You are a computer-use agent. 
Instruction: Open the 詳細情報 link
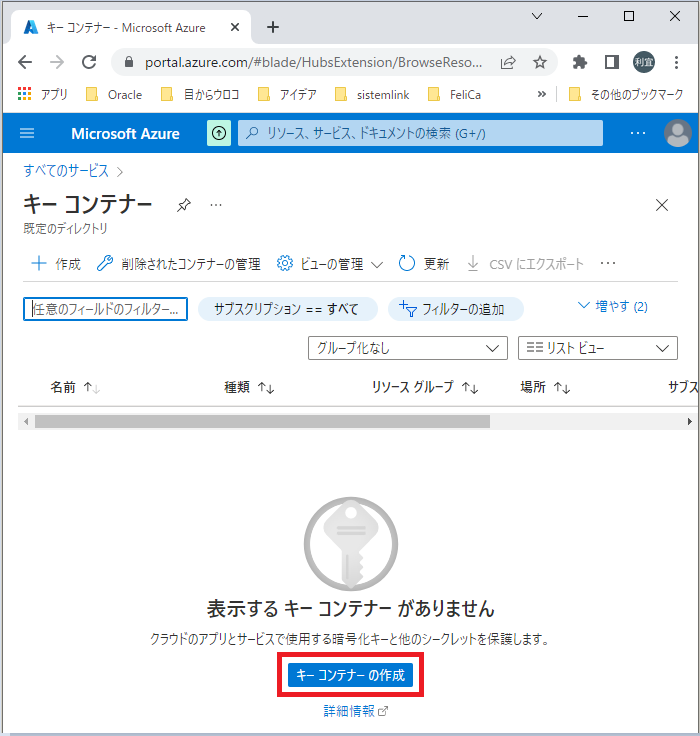(355, 711)
